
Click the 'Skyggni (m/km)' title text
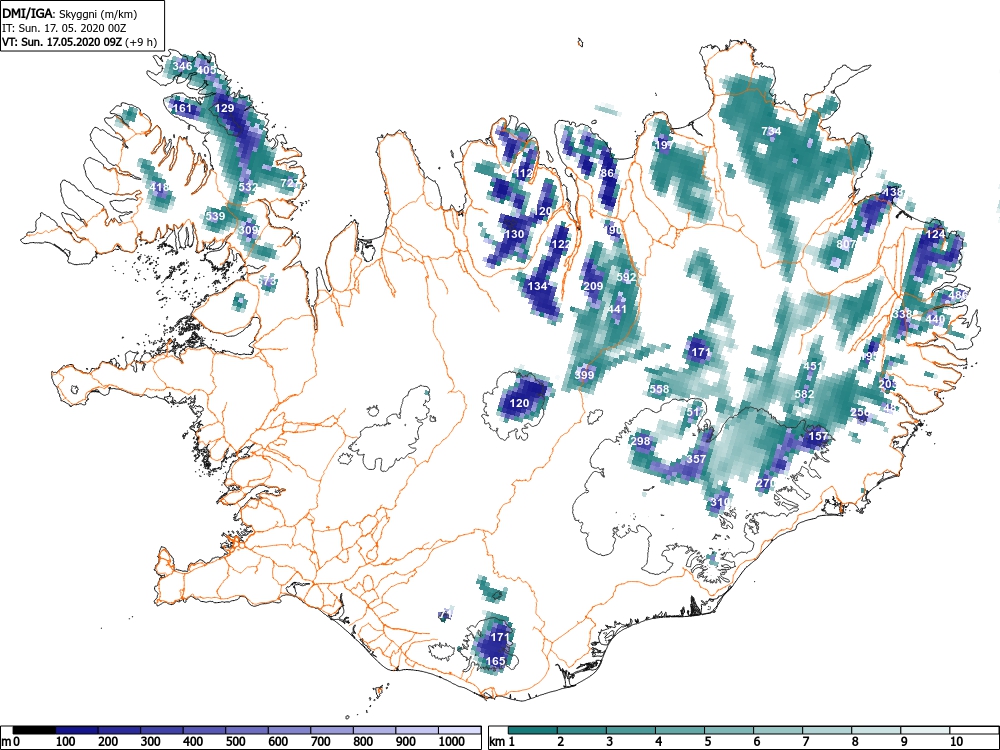pos(98,13)
